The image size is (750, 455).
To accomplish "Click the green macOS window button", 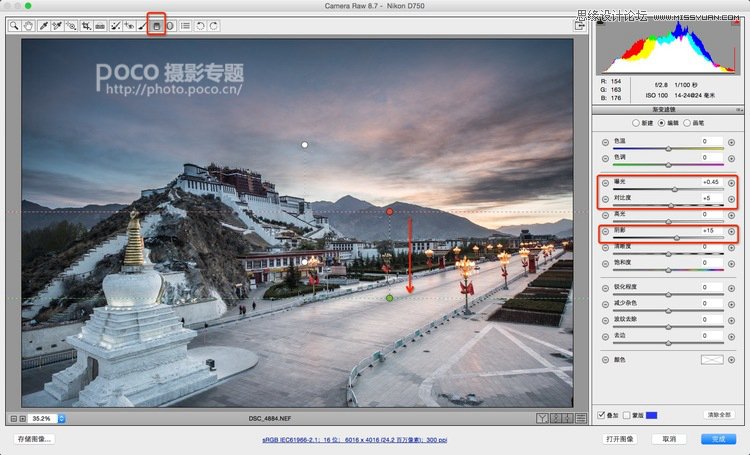I will point(28,6).
